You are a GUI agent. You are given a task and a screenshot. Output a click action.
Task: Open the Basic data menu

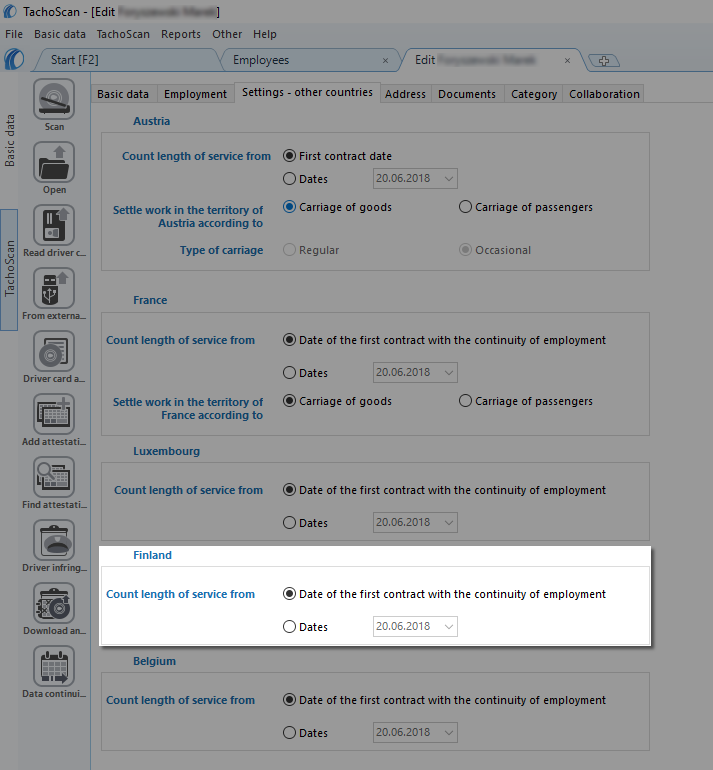click(60, 34)
